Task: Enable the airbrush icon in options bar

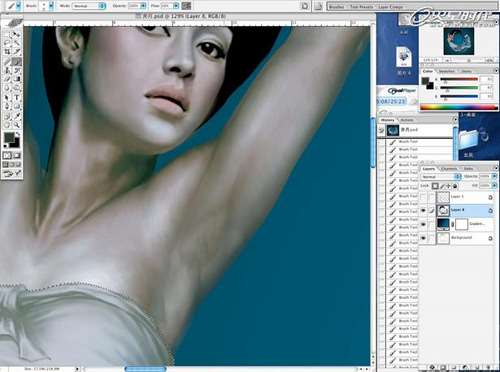Action: (x=187, y=6)
